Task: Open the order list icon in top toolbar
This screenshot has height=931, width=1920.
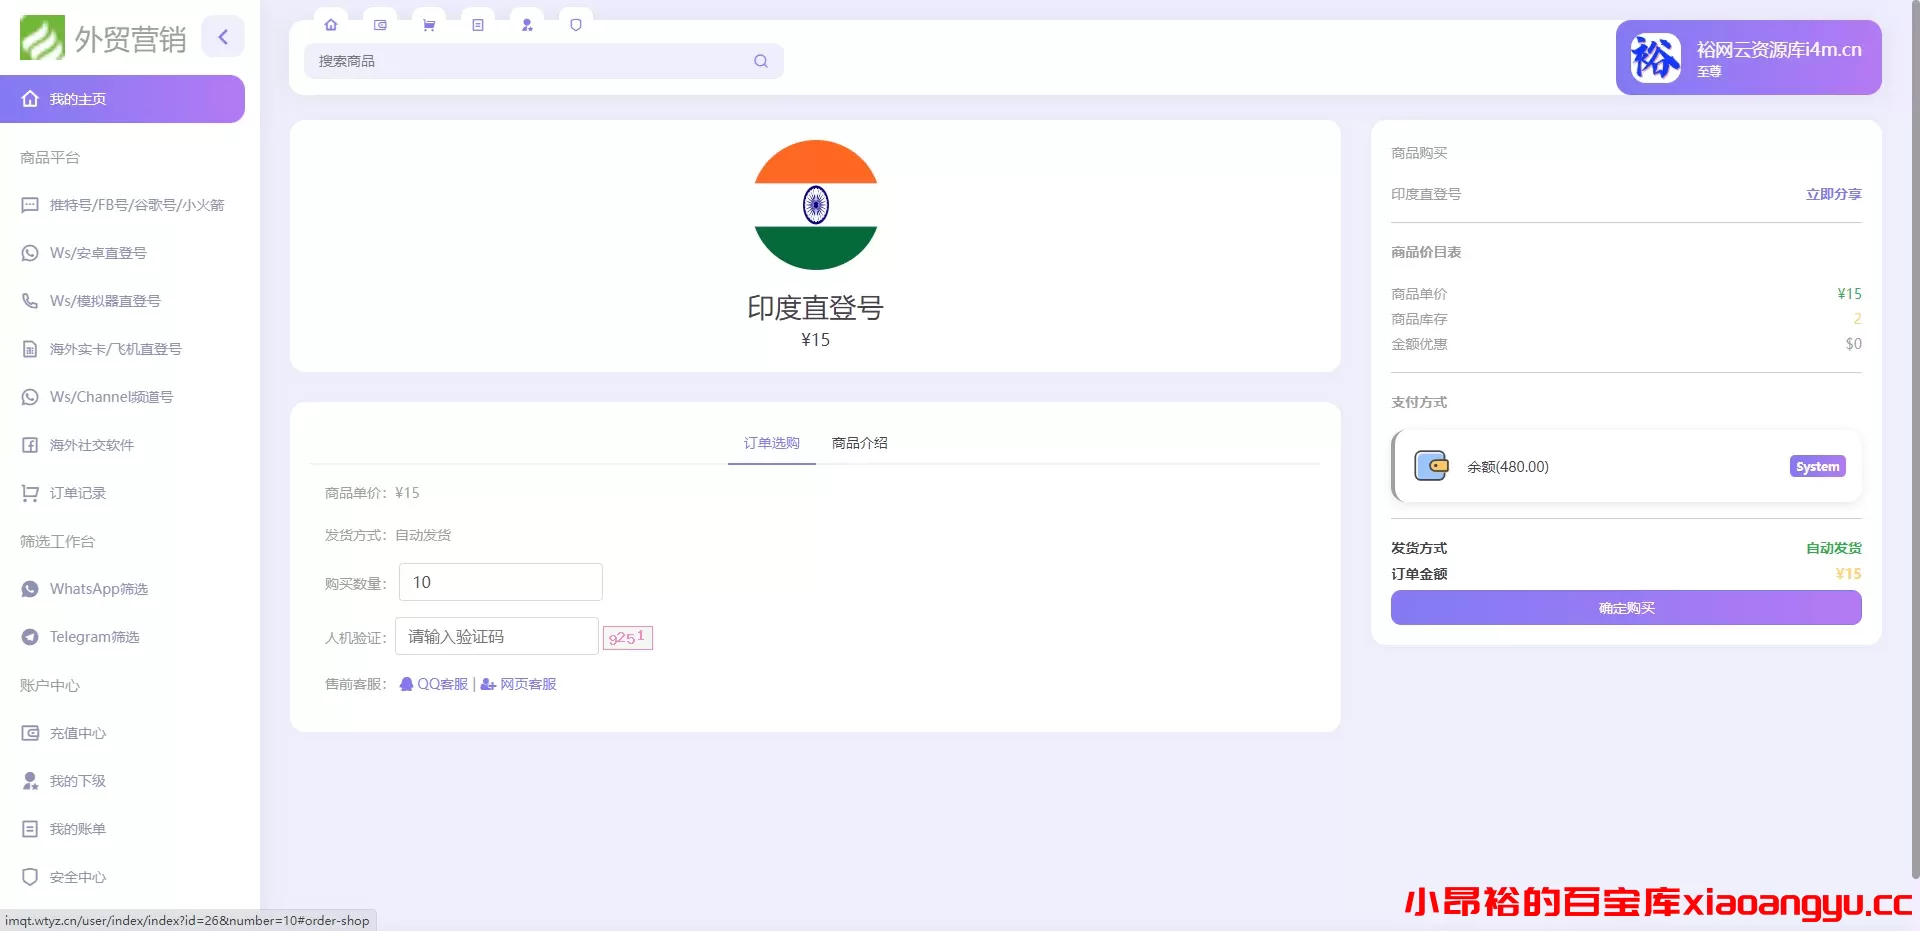Action: coord(478,25)
